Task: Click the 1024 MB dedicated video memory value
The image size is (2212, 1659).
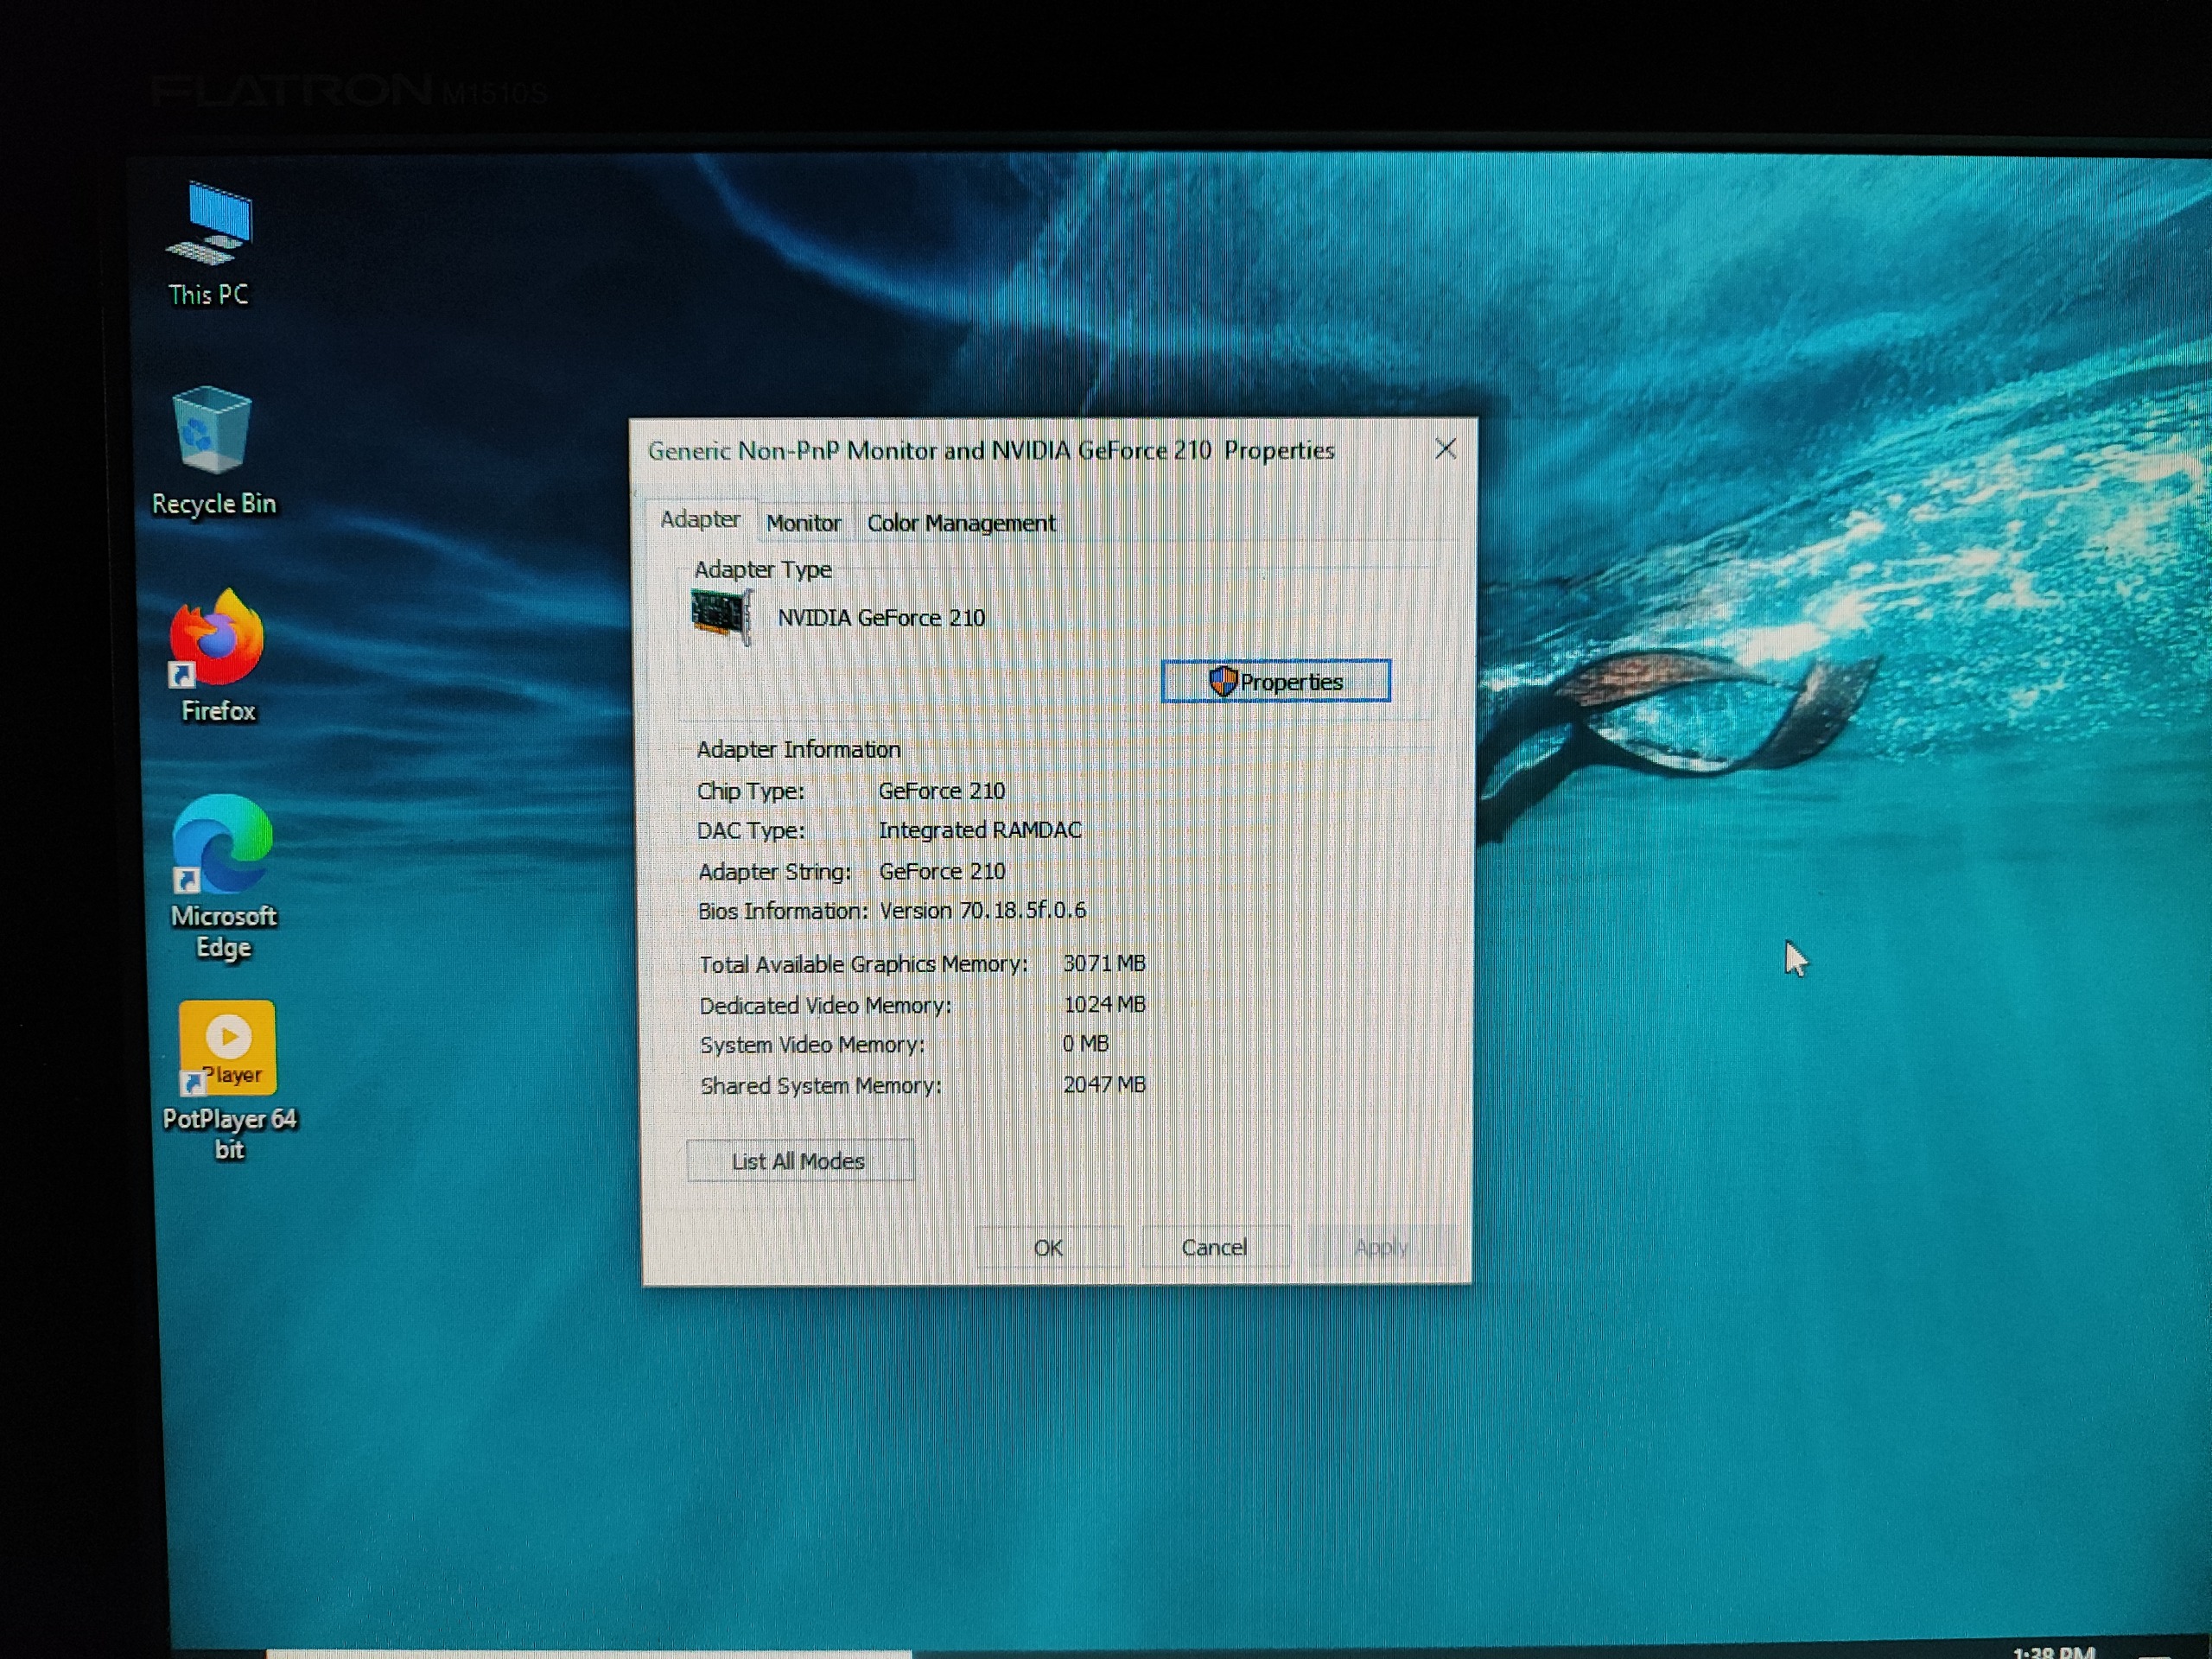Action: tap(1104, 1004)
